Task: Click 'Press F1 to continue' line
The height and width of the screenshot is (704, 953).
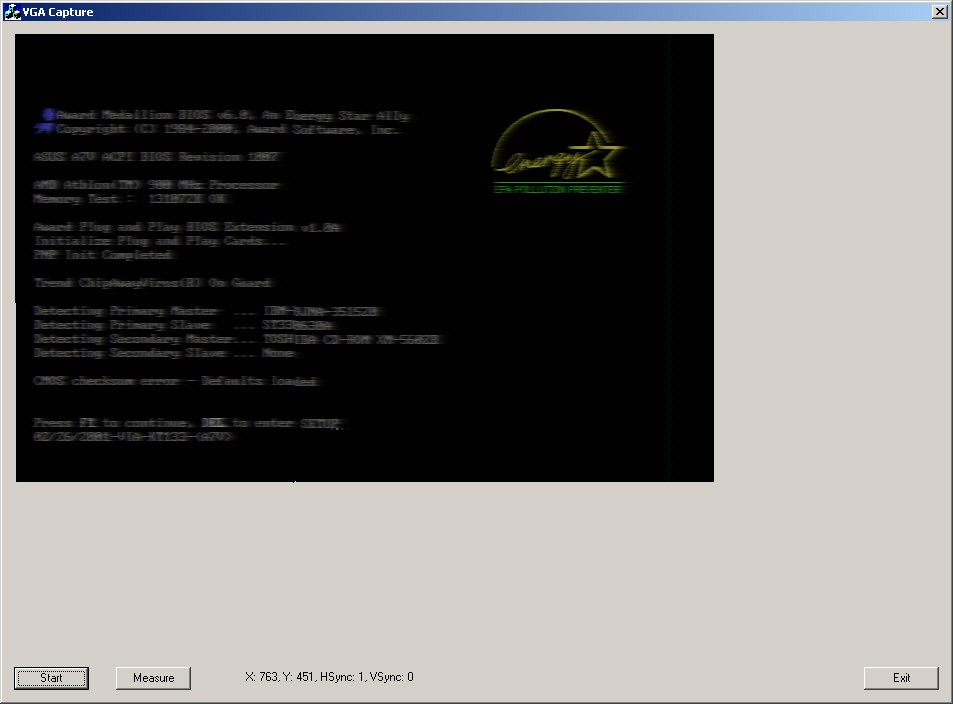Action: click(x=189, y=423)
